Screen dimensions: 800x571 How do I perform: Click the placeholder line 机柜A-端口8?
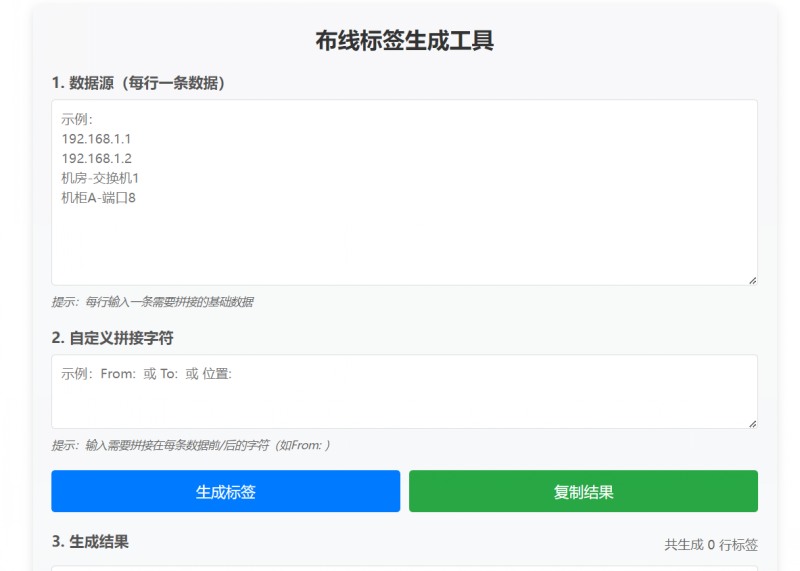tap(98, 198)
